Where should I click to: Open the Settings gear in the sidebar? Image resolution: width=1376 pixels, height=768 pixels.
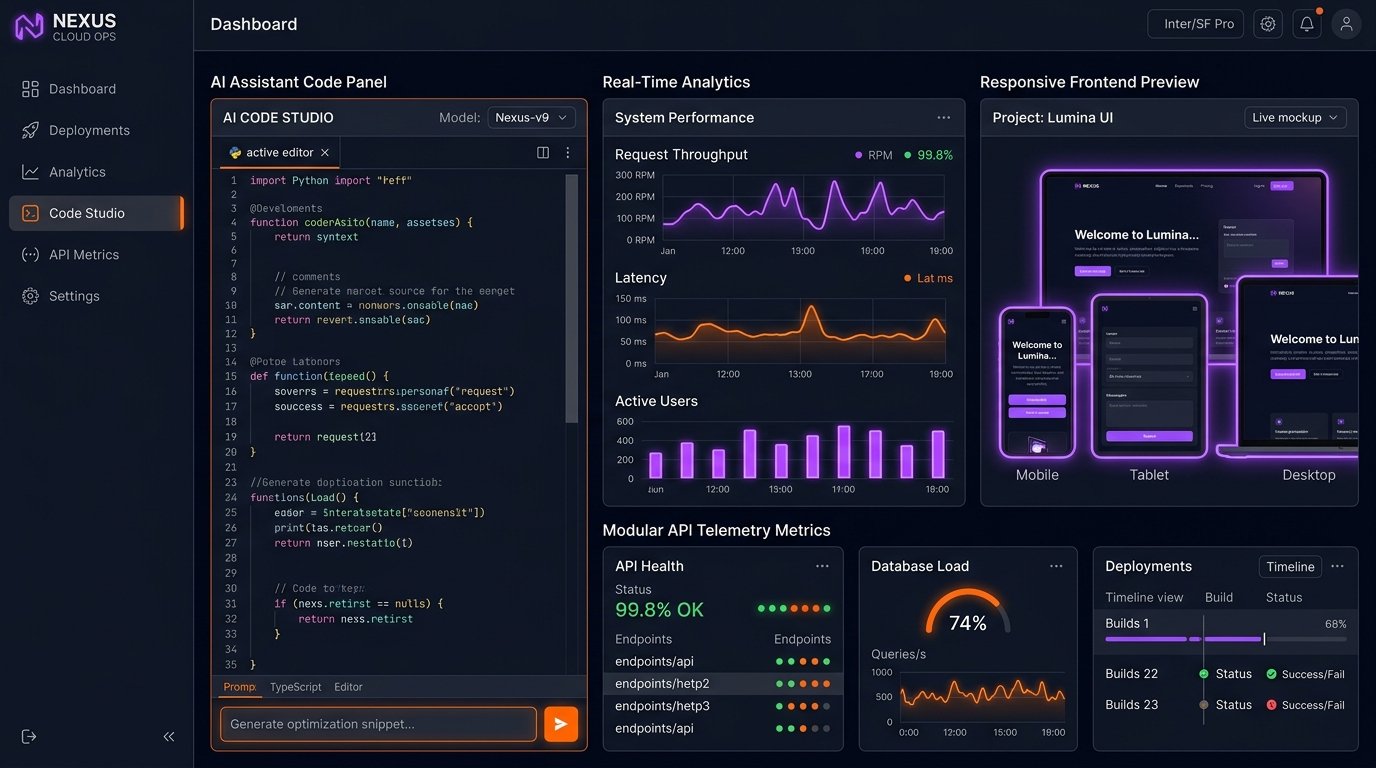click(x=30, y=296)
